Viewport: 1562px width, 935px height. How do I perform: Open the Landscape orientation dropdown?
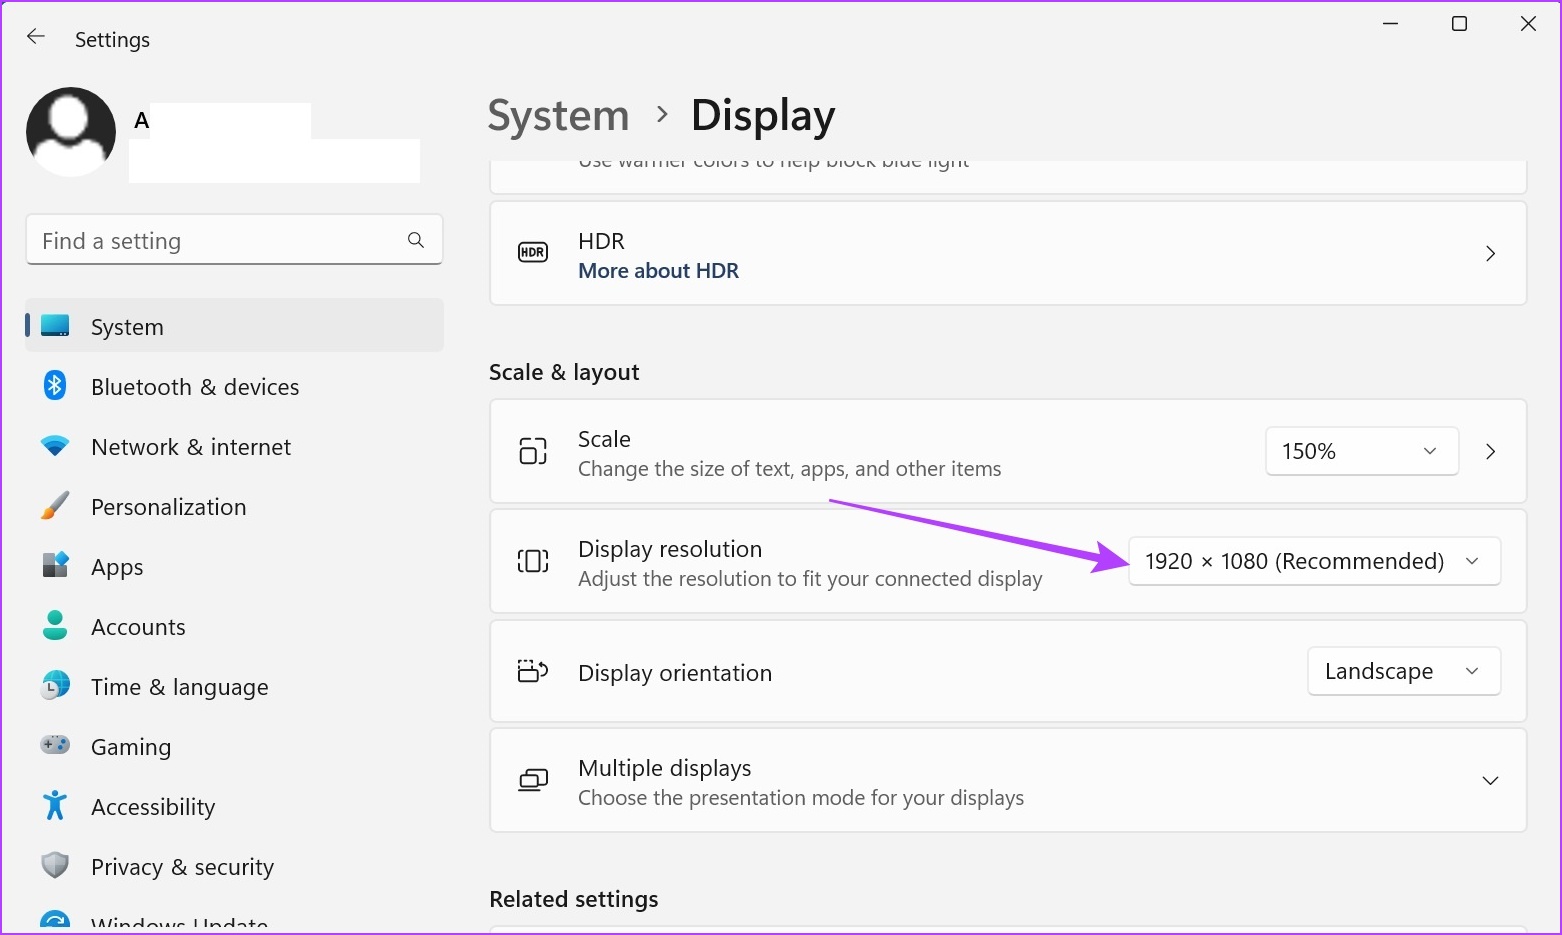(1403, 671)
